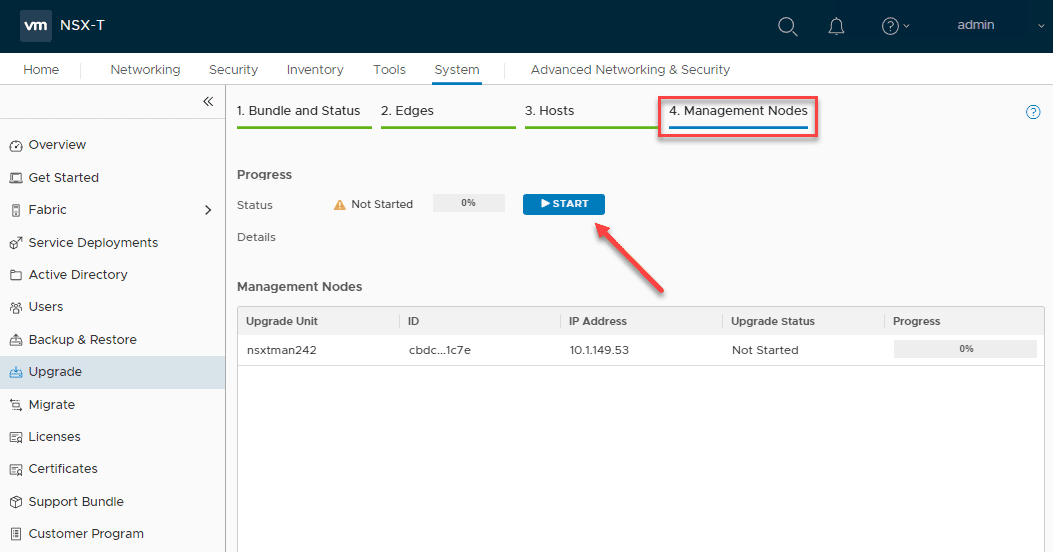Open Service Deployments in the sidebar

pyautogui.click(x=93, y=243)
